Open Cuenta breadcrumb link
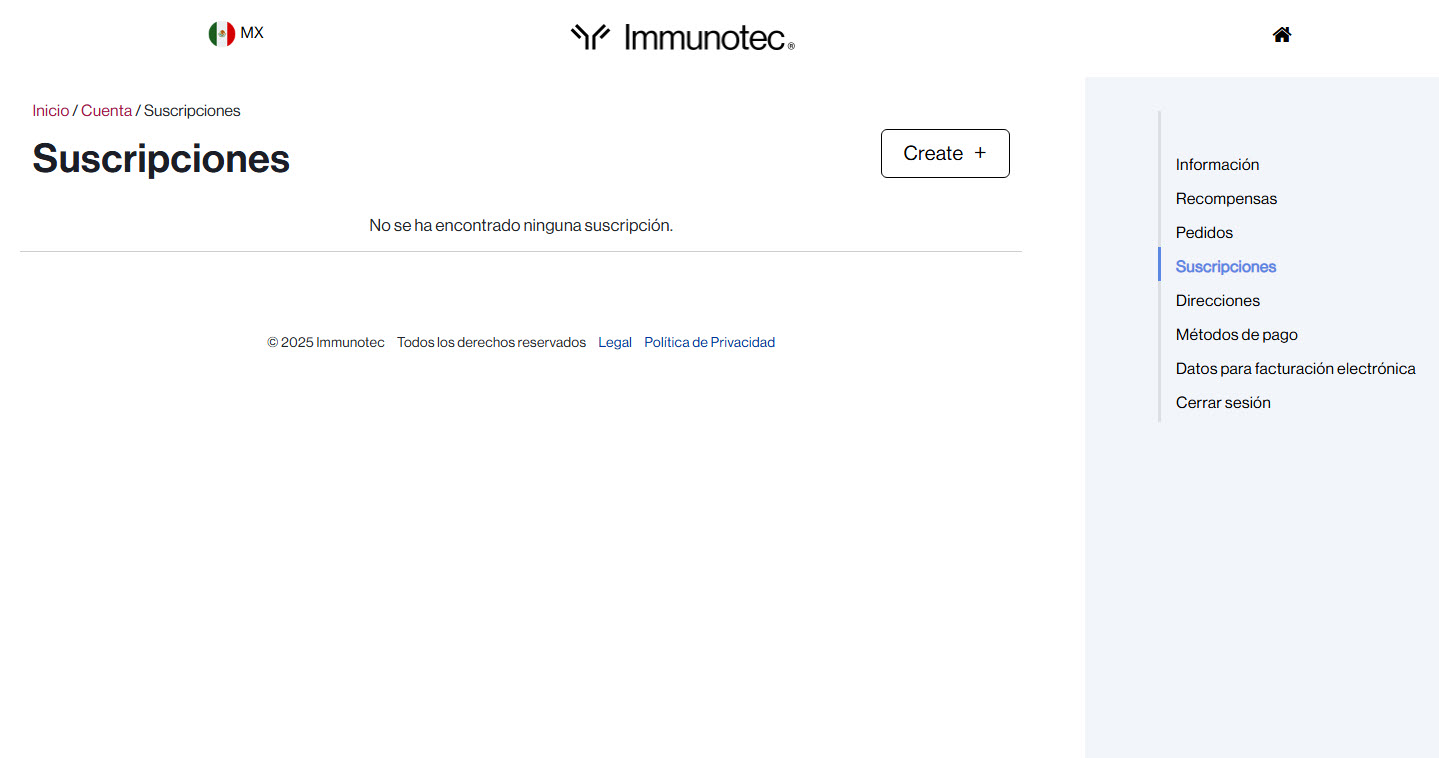This screenshot has height=758, width=1439. pyautogui.click(x=106, y=111)
